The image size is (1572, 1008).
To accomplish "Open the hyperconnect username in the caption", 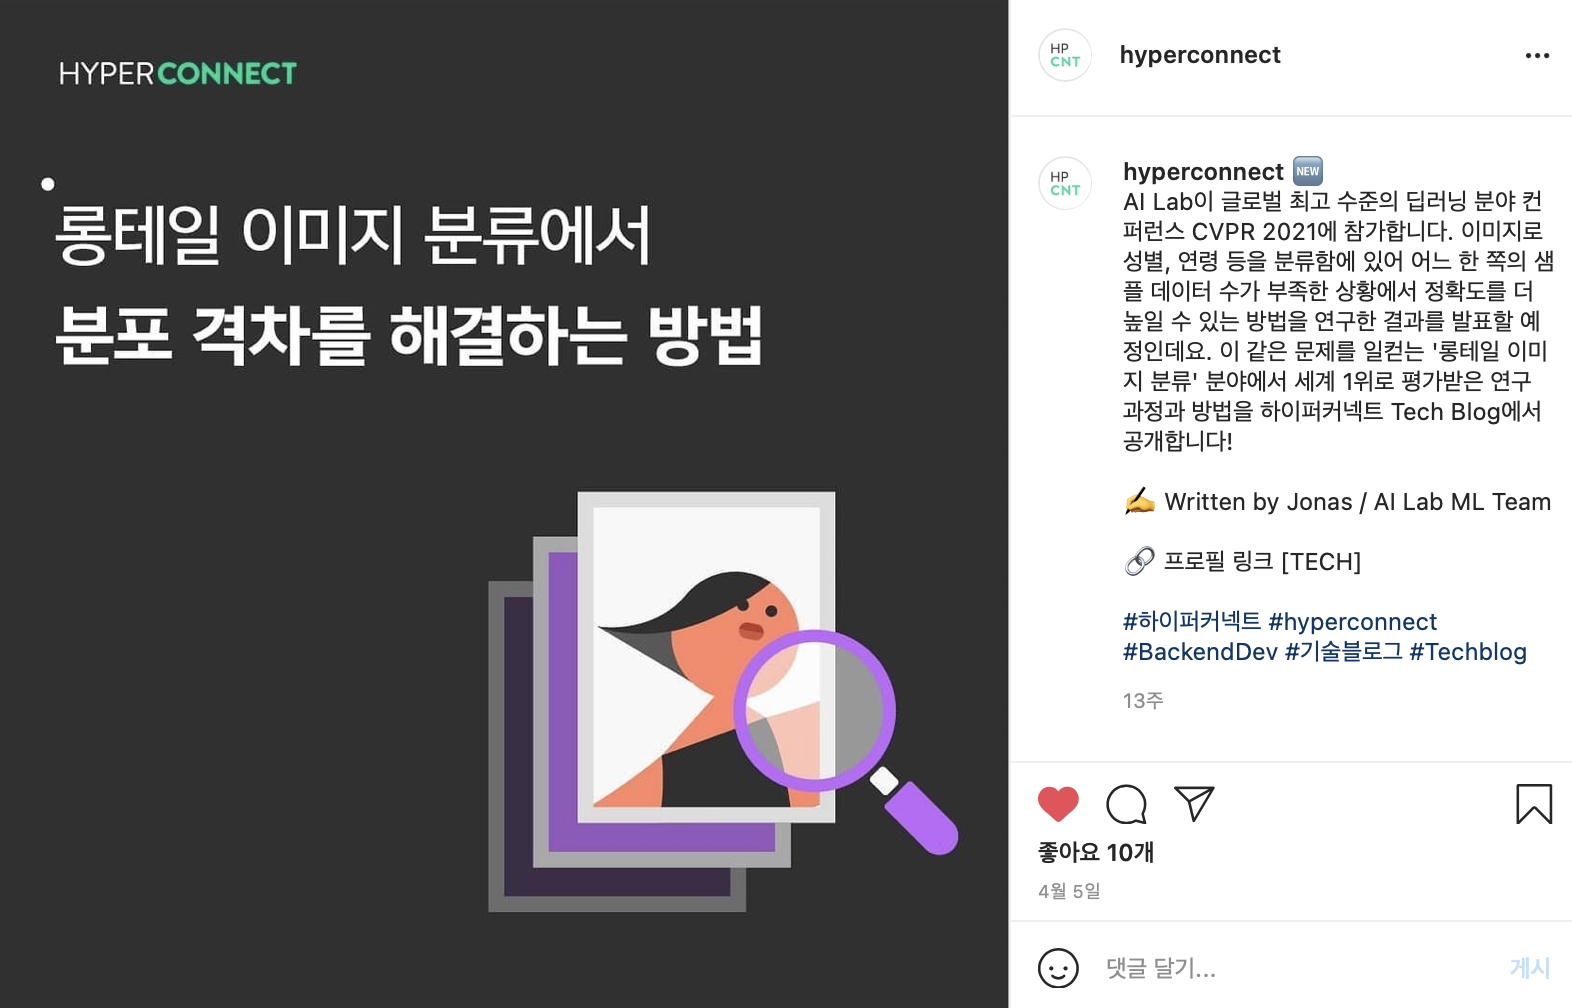I will tap(1203, 172).
